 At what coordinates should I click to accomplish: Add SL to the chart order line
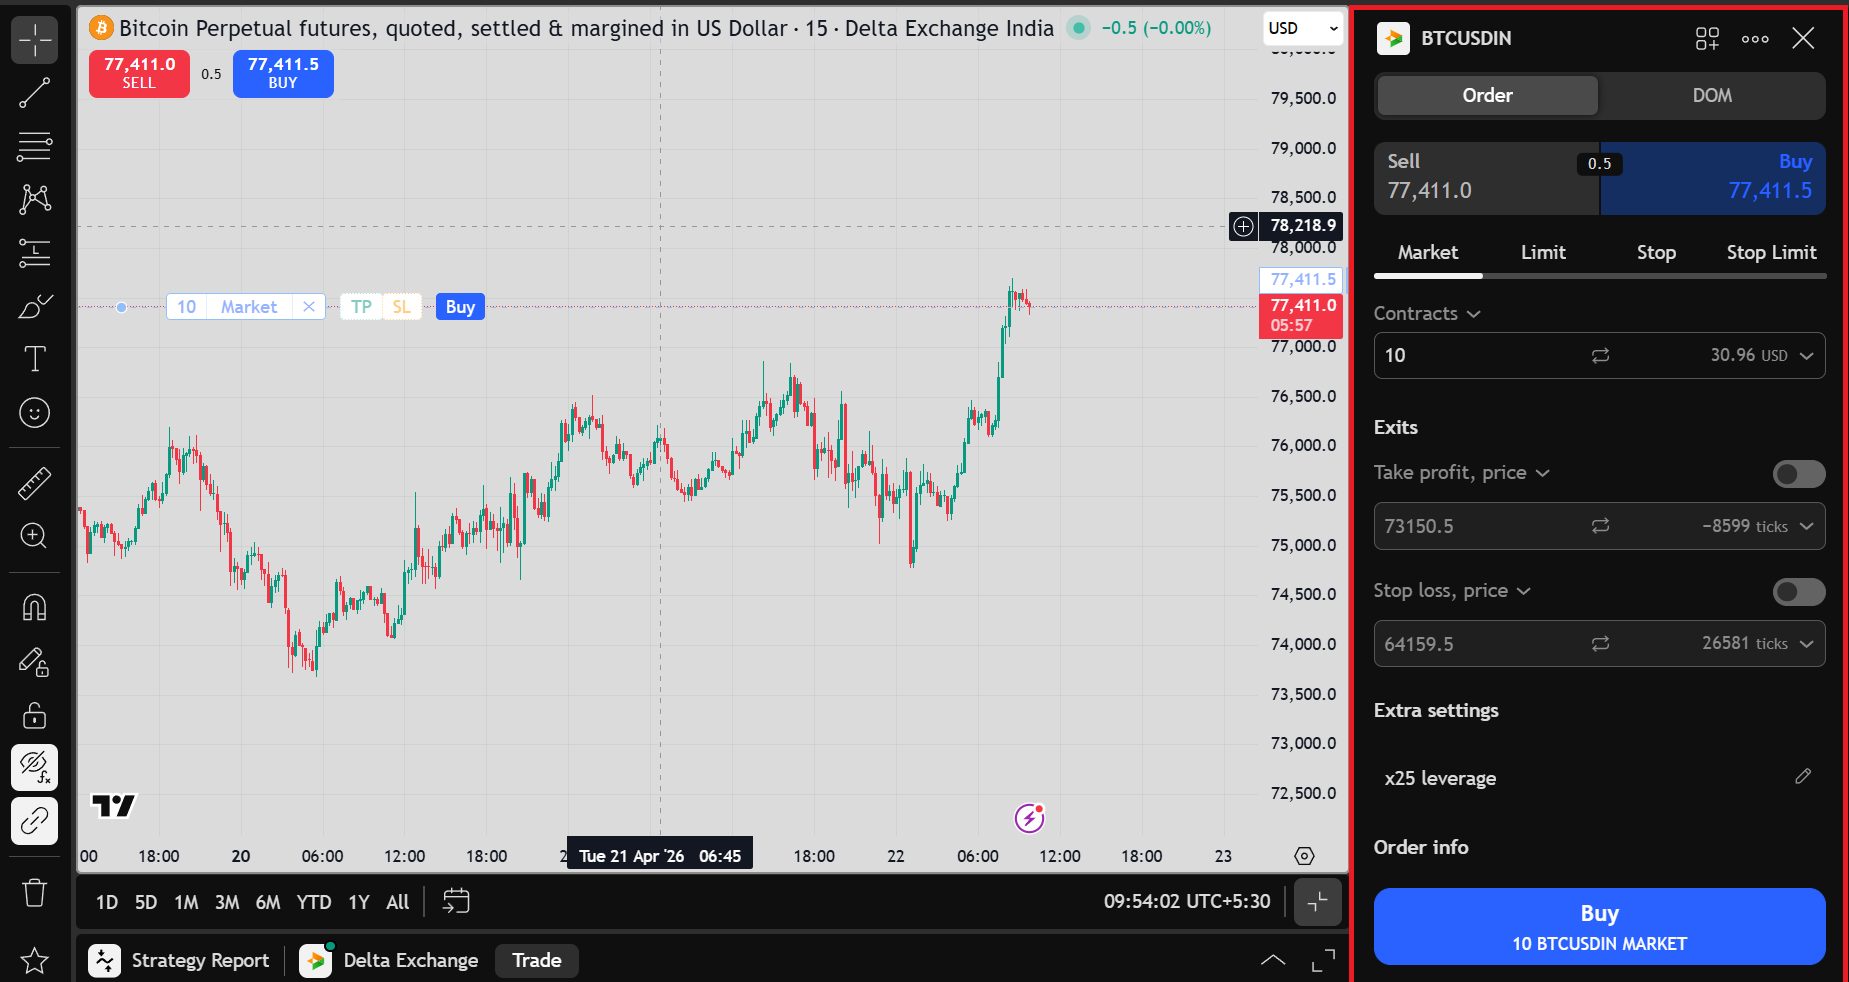click(x=401, y=307)
